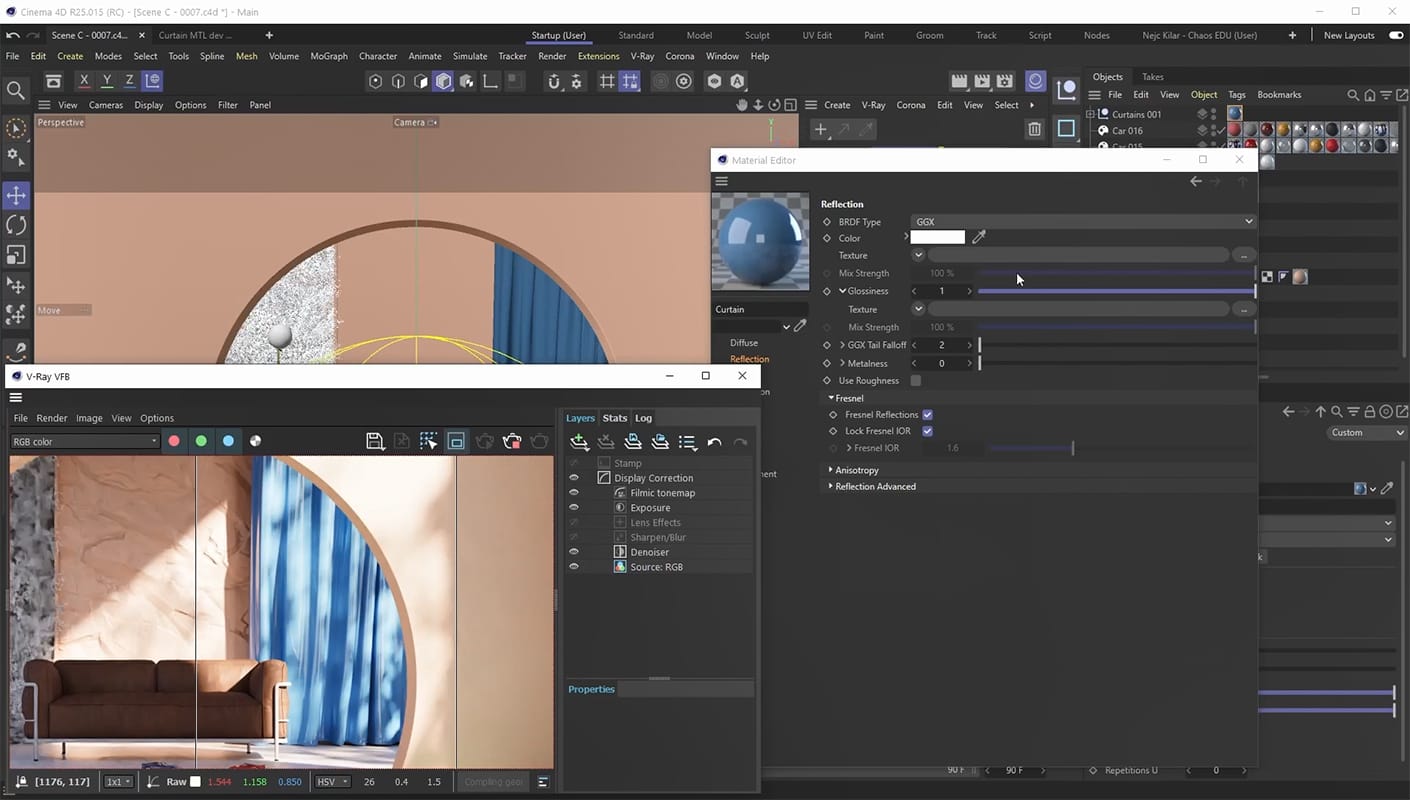1410x800 pixels.
Task: Open the BRDF Type GGX dropdown
Action: pyautogui.click(x=1083, y=222)
